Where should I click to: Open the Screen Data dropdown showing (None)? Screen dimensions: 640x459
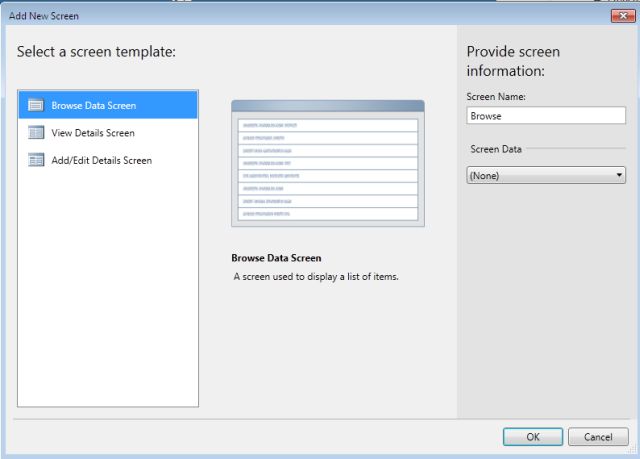pos(546,175)
